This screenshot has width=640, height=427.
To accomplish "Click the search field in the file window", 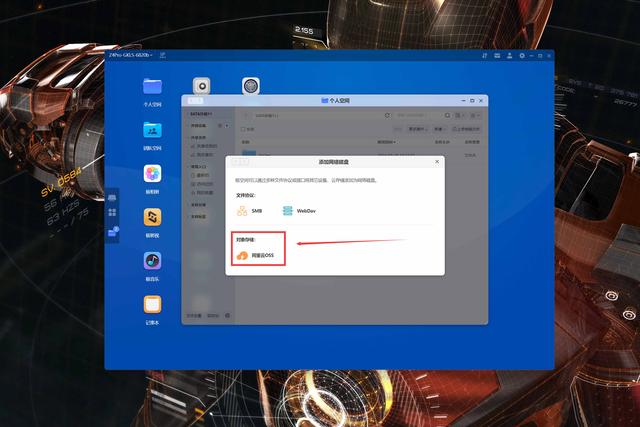I will (x=418, y=116).
